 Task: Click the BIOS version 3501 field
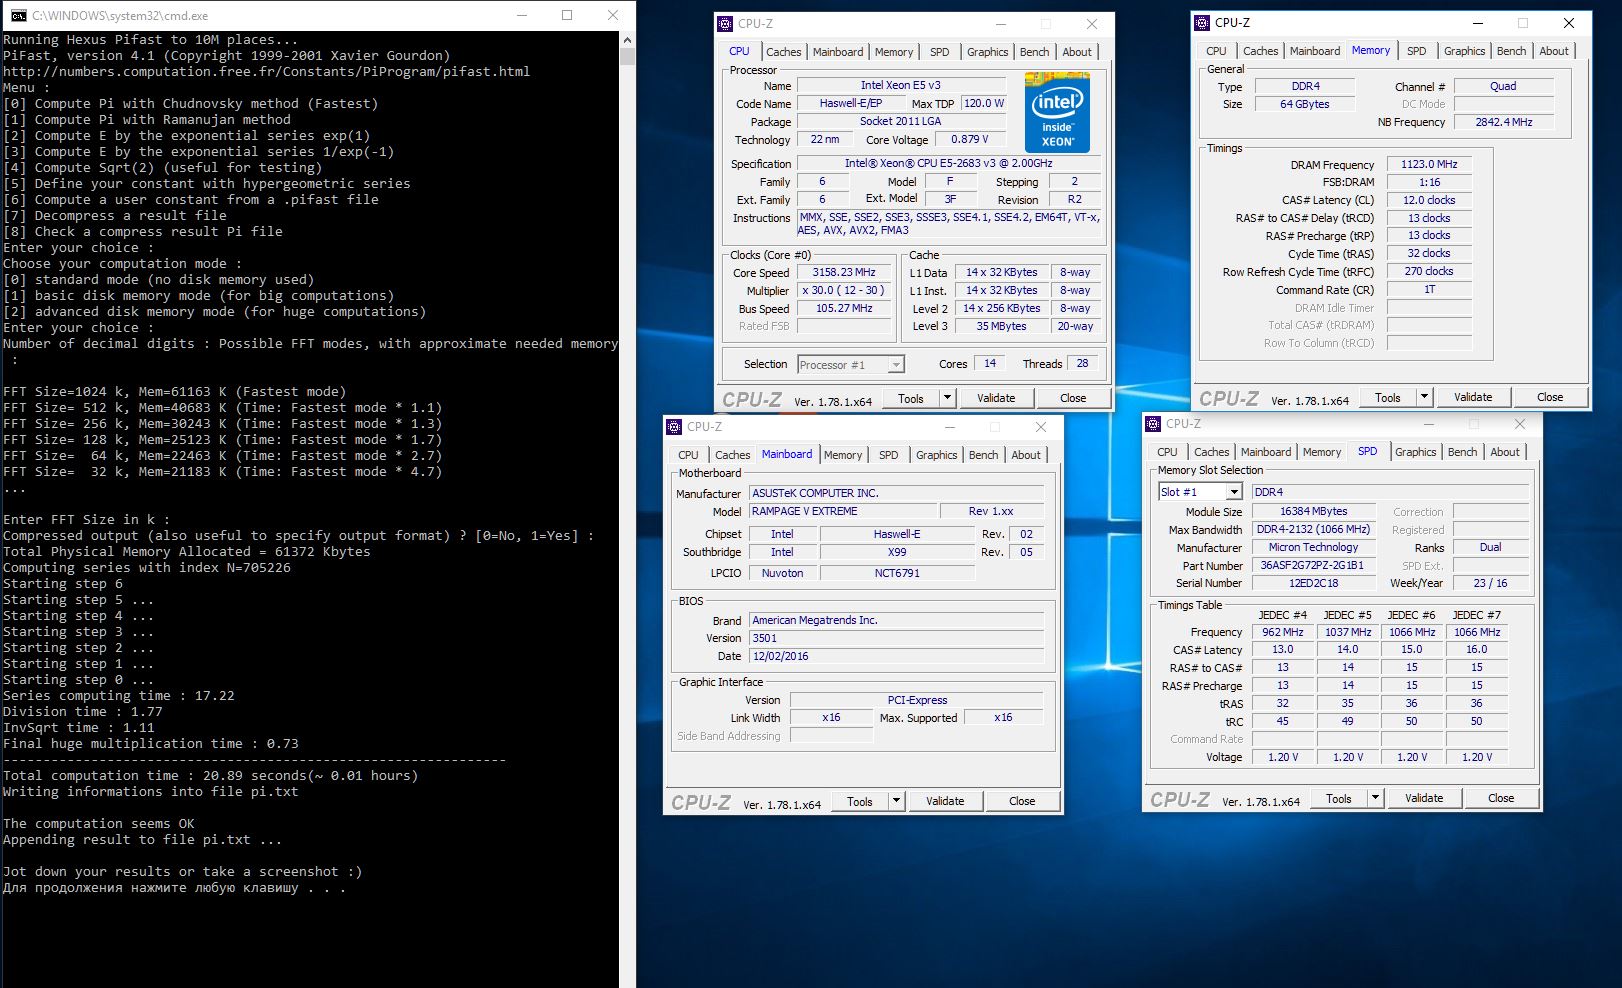[897, 638]
